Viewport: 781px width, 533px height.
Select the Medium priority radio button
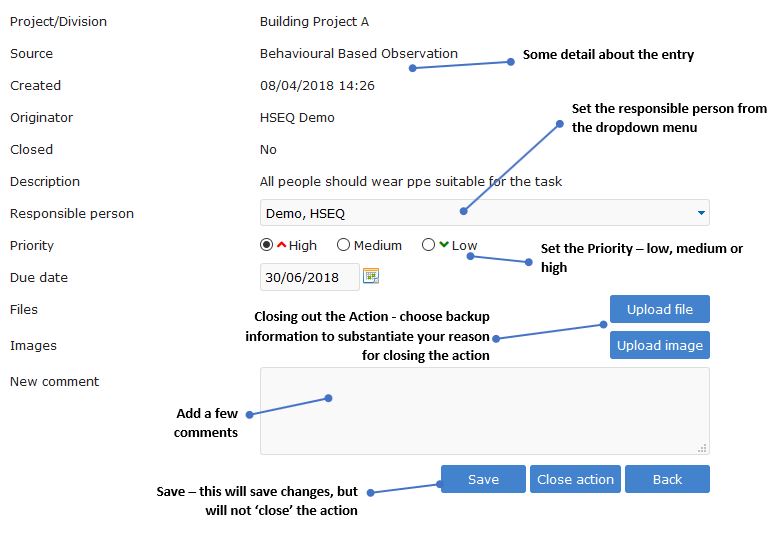[344, 245]
